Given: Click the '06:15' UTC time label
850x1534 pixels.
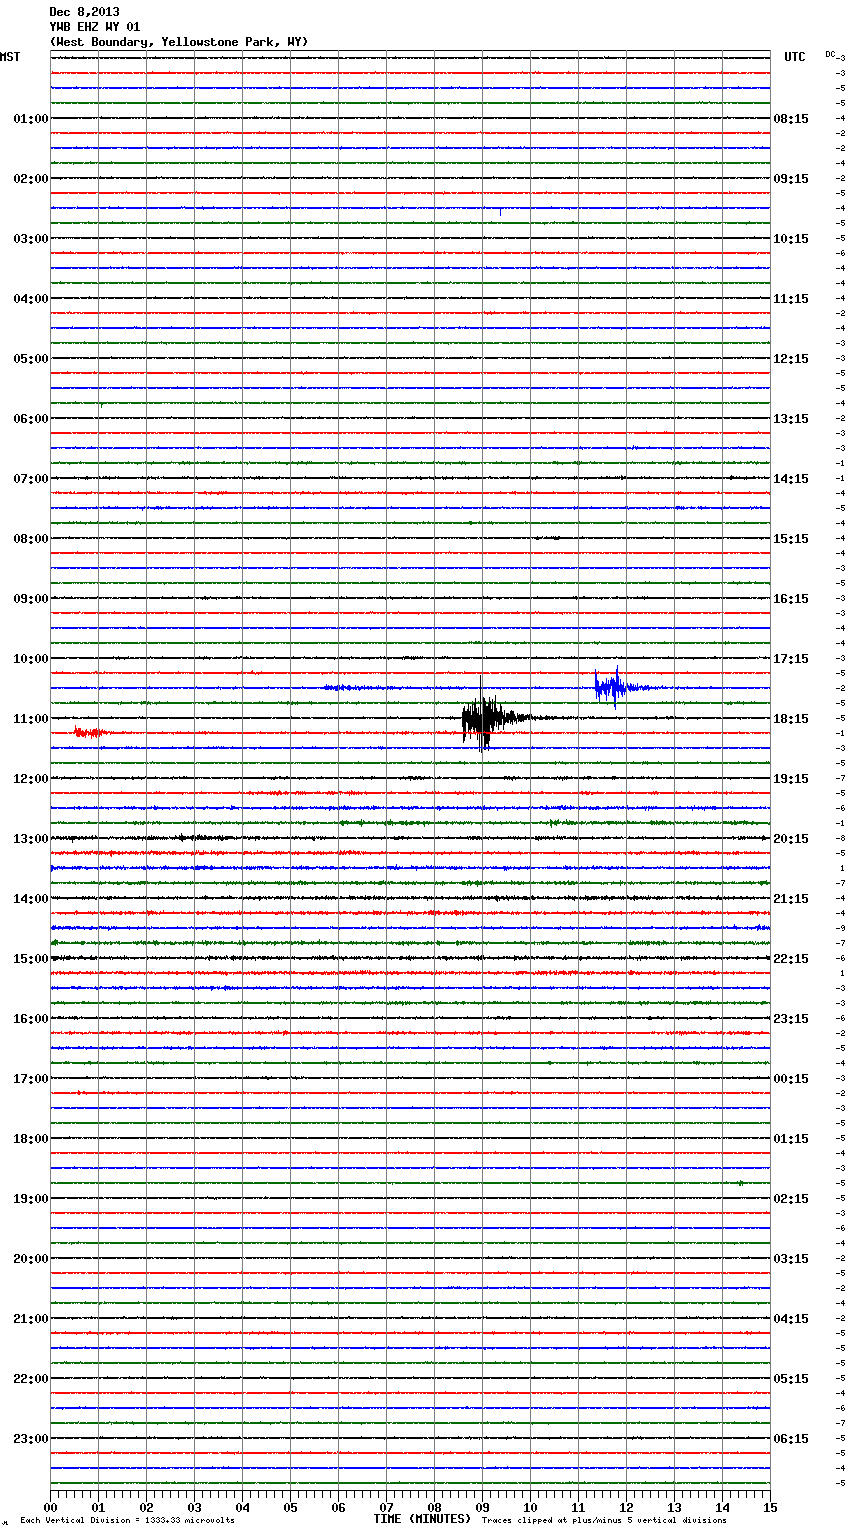Looking at the screenshot, I should pos(791,1439).
